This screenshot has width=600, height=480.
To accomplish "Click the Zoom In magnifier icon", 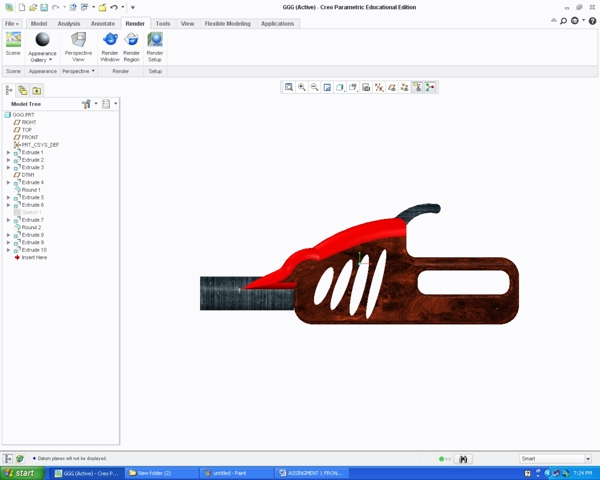I will (x=302, y=87).
